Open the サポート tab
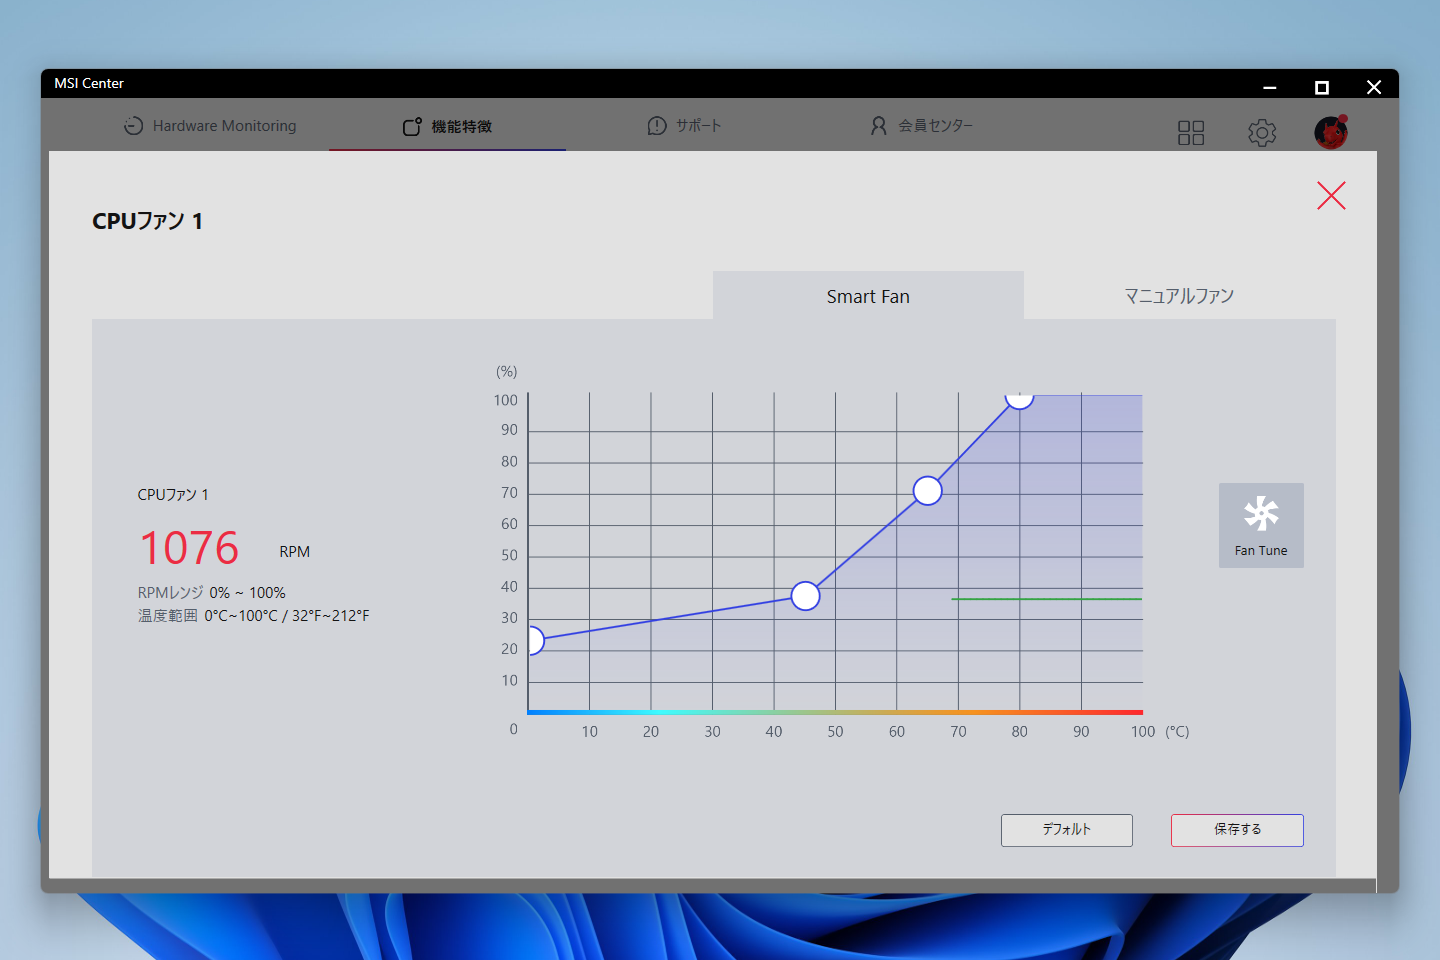 coord(684,126)
